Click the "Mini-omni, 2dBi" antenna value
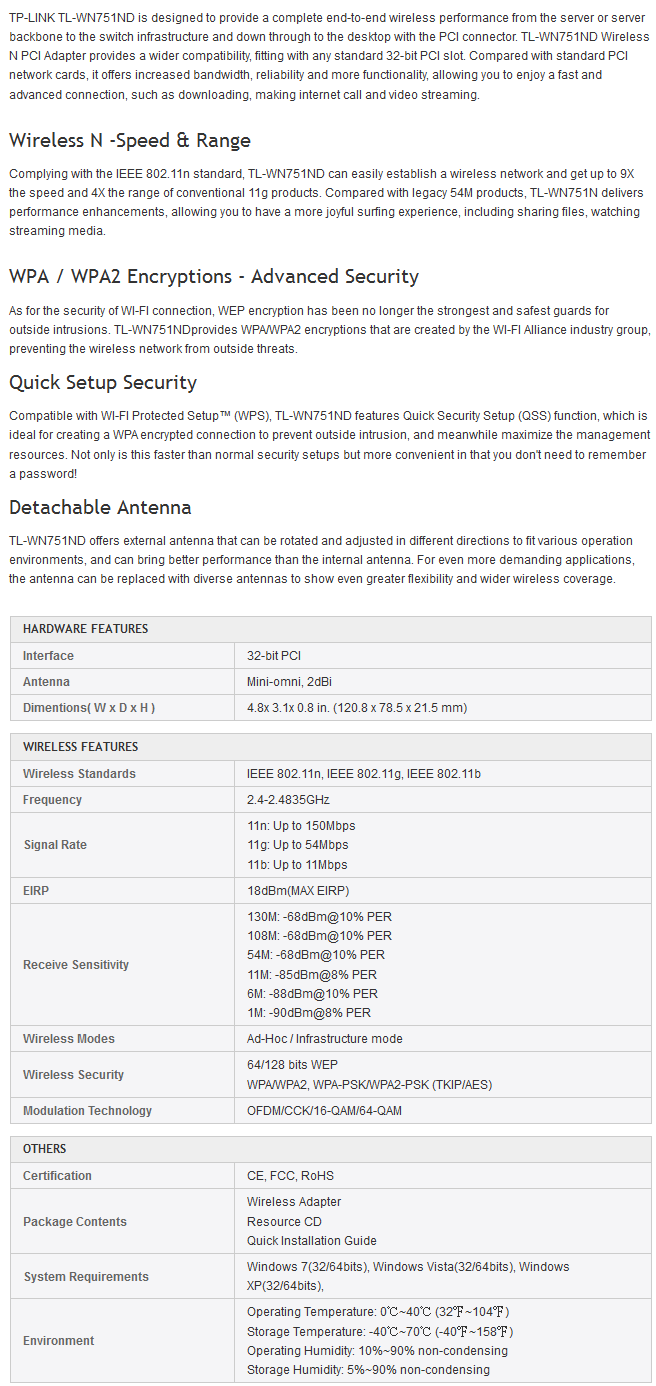The height and width of the screenshot is (1386, 656). point(289,682)
